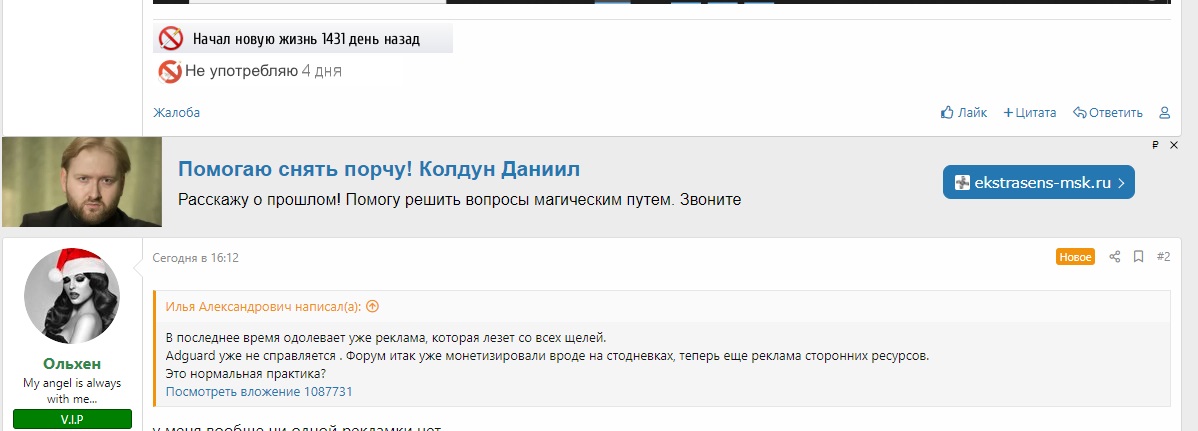This screenshot has height=431, width=1198.
Task: Like the first post with Лайк
Action: (963, 112)
